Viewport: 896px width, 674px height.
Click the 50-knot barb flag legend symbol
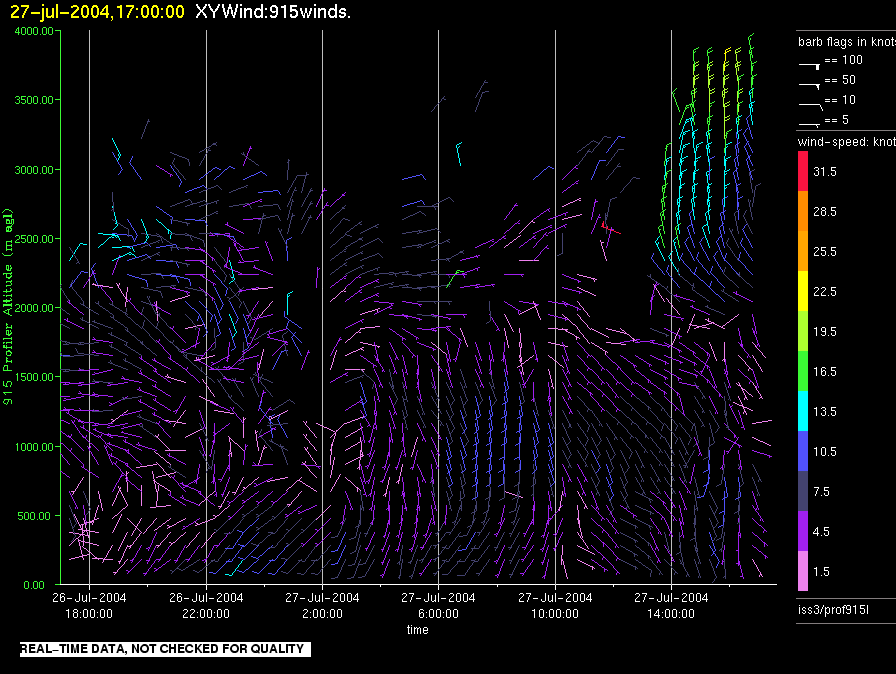(x=809, y=86)
